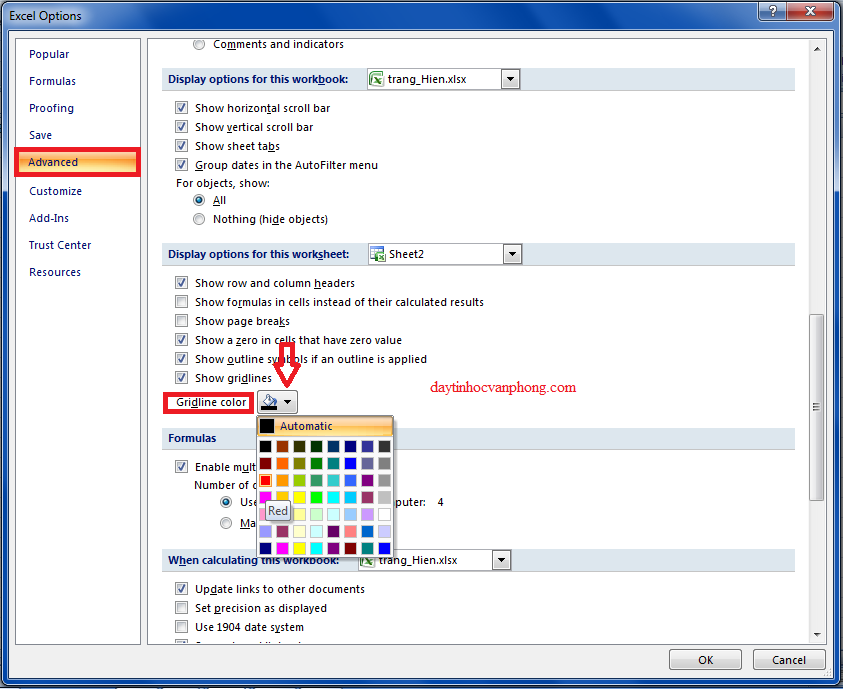Click the scrollbar down arrow

point(817,635)
